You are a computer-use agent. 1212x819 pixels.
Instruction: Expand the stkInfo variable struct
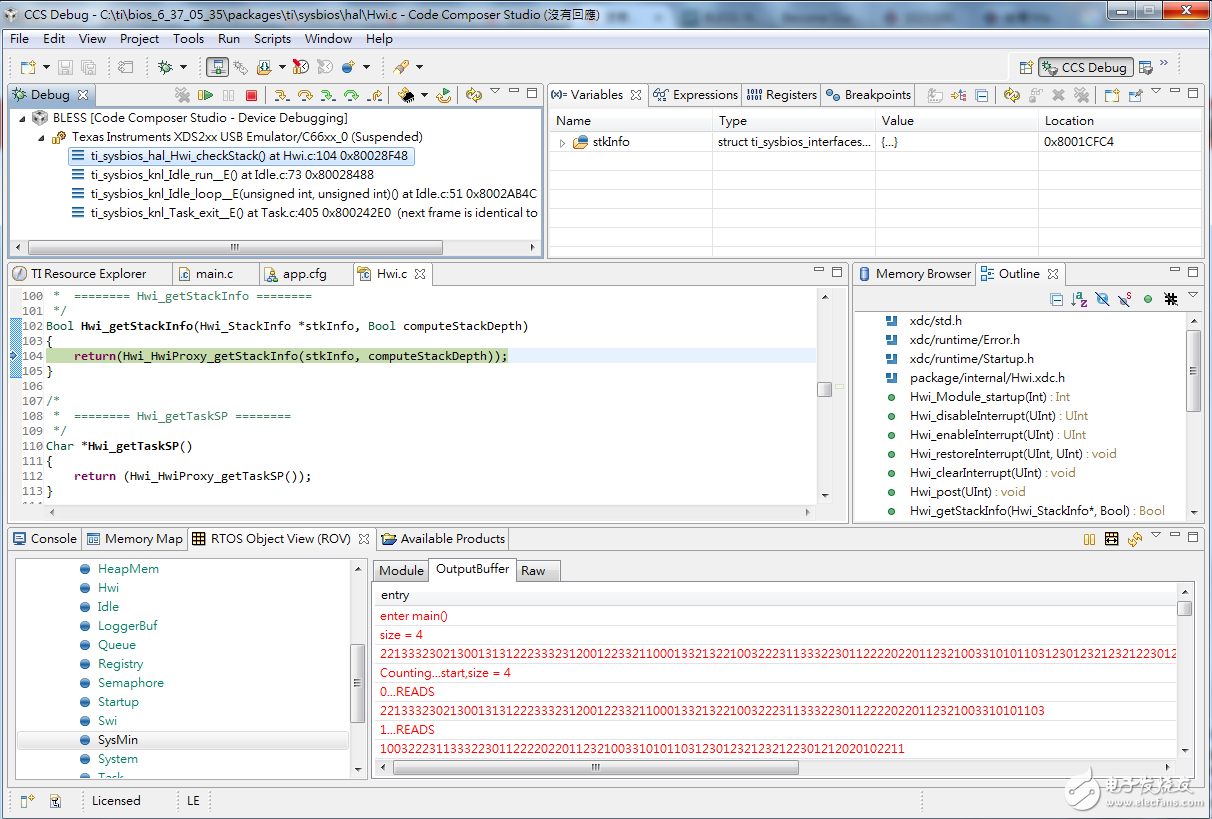tap(562, 143)
